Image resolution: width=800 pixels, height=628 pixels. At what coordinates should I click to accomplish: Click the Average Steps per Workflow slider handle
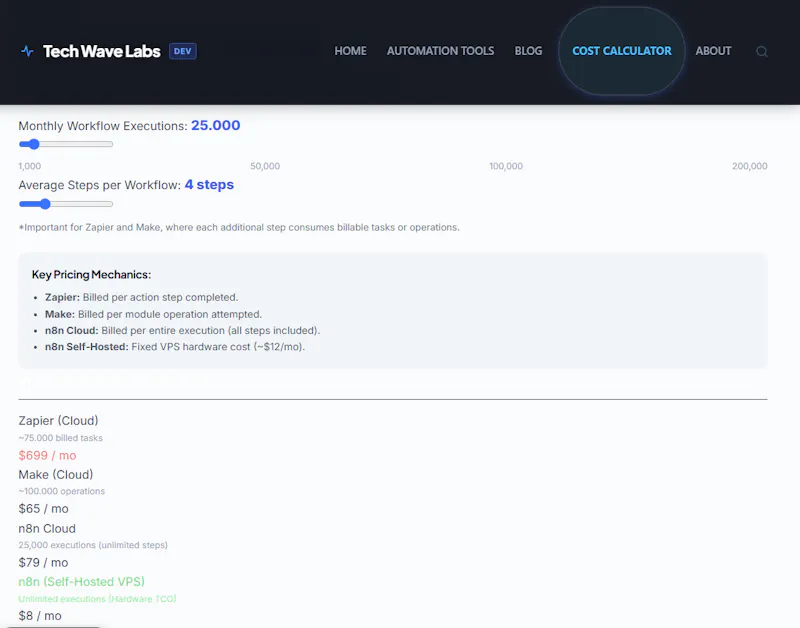pos(45,204)
